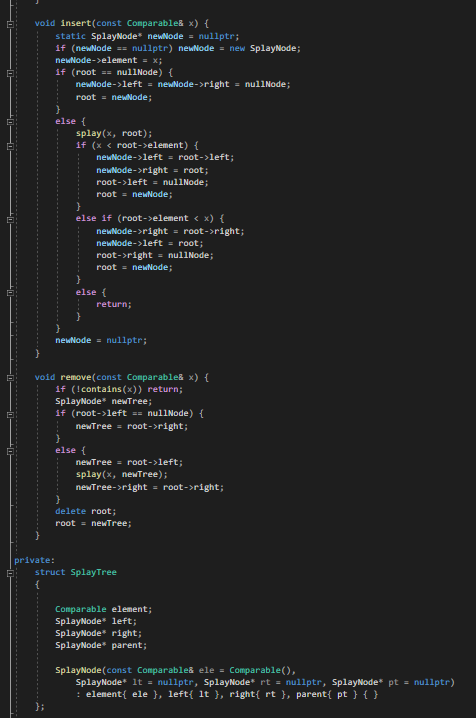
Task: Click the 'SplayNode(const Comparable& ele = Comparable(),' line
Action: tap(175, 670)
